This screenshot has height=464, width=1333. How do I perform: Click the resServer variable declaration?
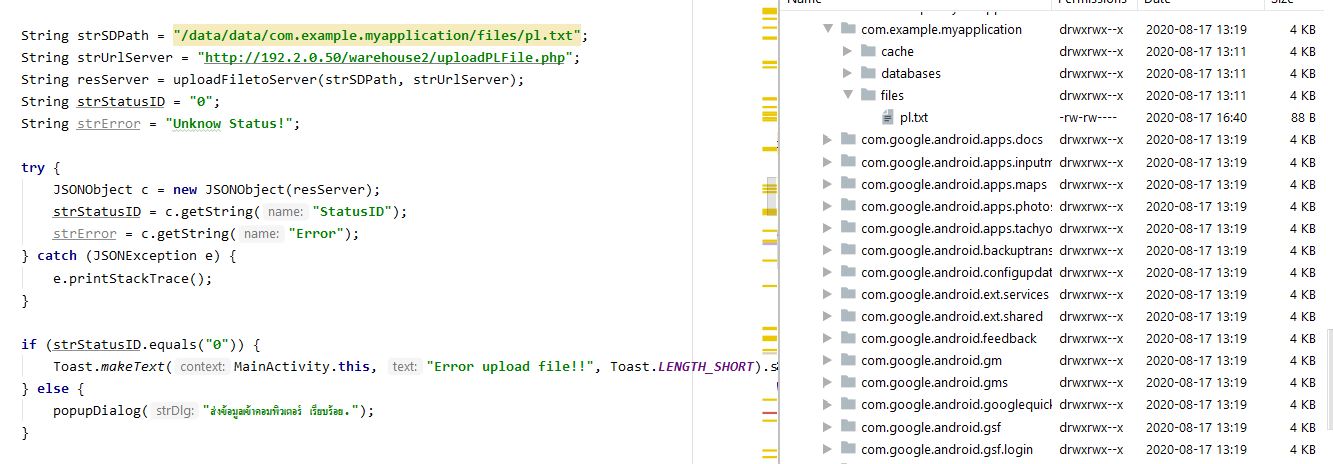click(x=113, y=79)
